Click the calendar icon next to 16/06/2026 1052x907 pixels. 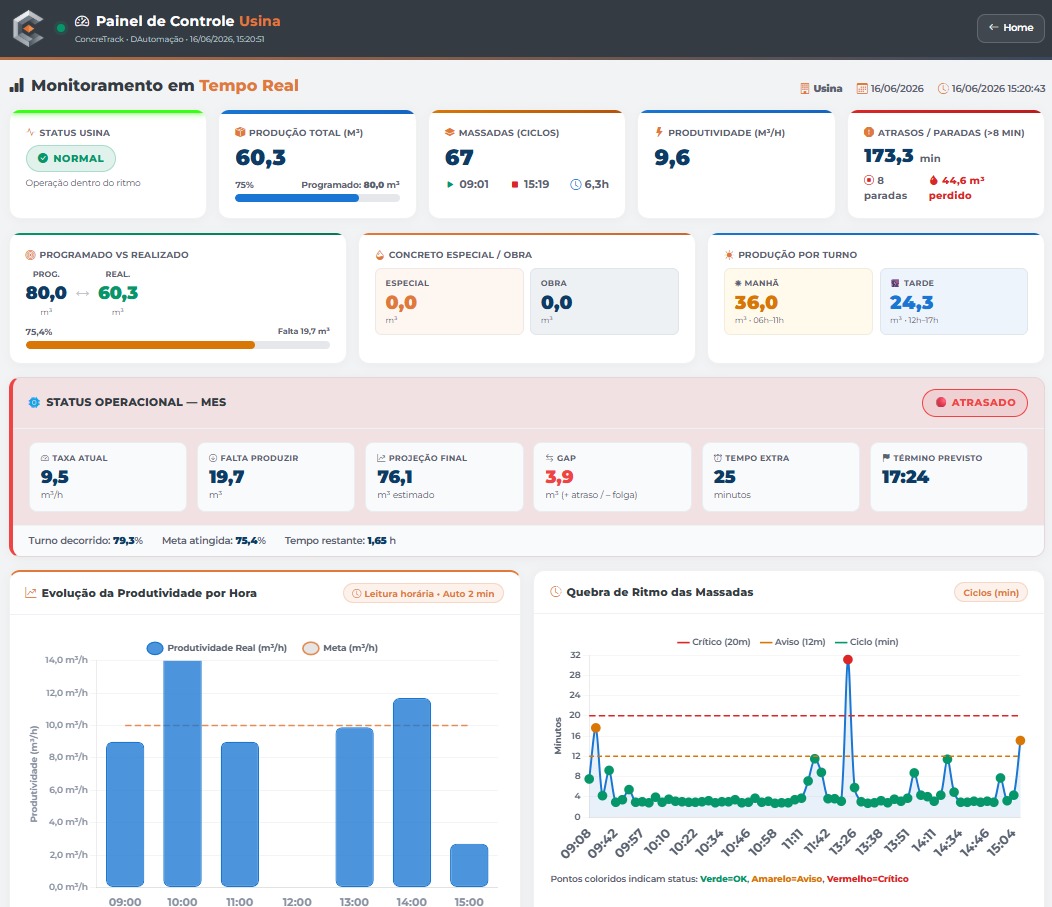click(x=862, y=89)
